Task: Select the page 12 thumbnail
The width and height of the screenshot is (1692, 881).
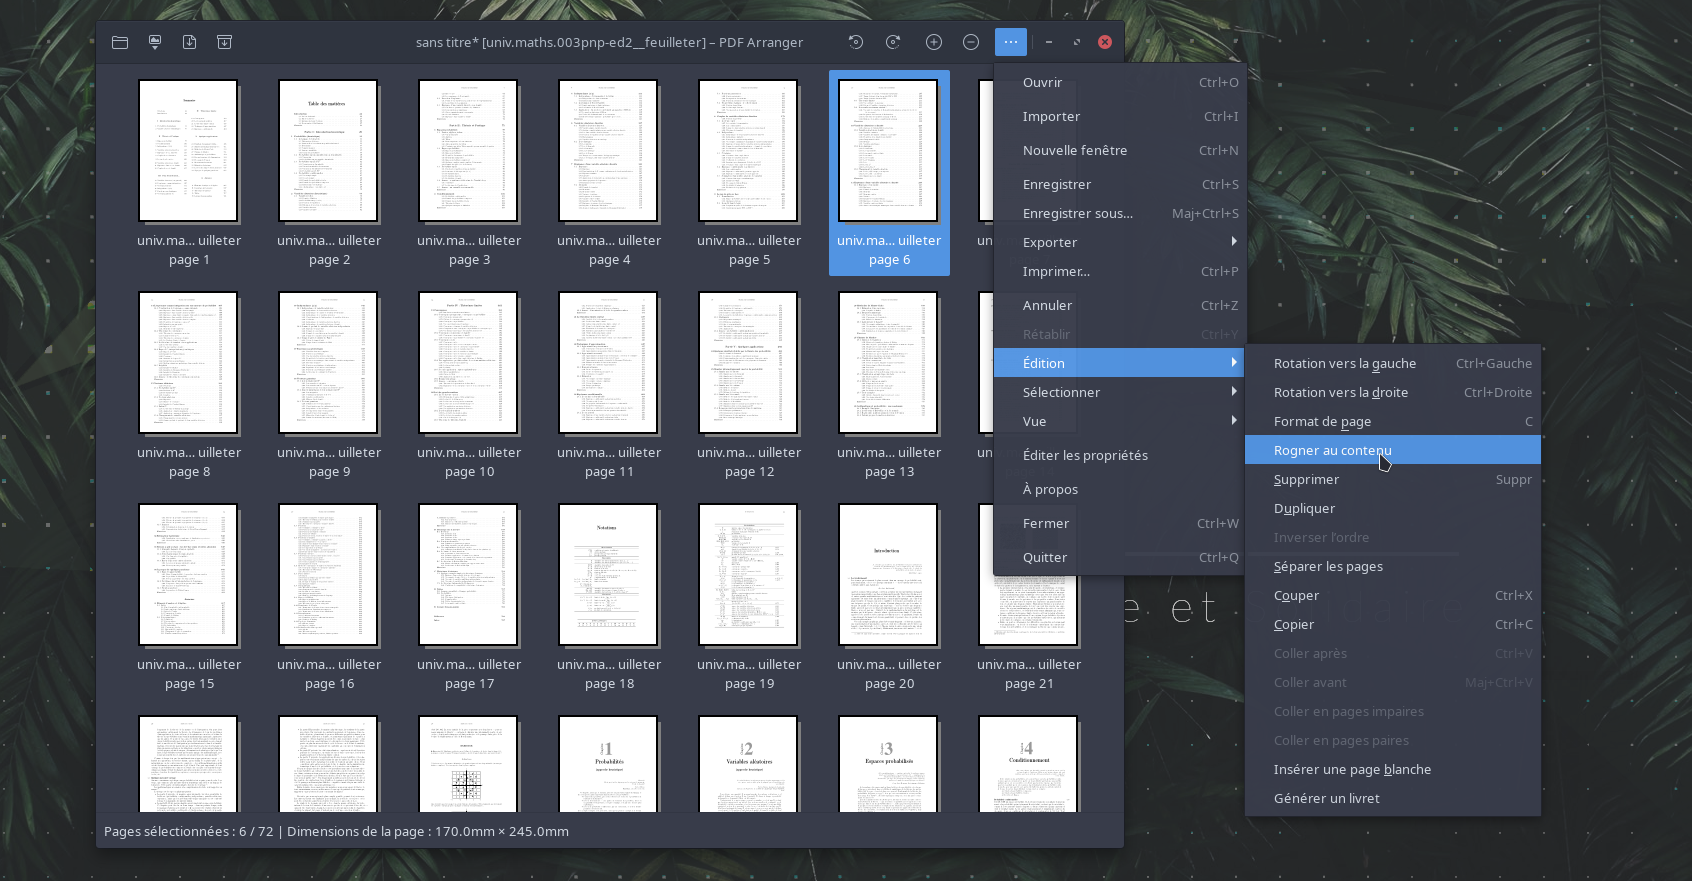Action: pyautogui.click(x=749, y=364)
